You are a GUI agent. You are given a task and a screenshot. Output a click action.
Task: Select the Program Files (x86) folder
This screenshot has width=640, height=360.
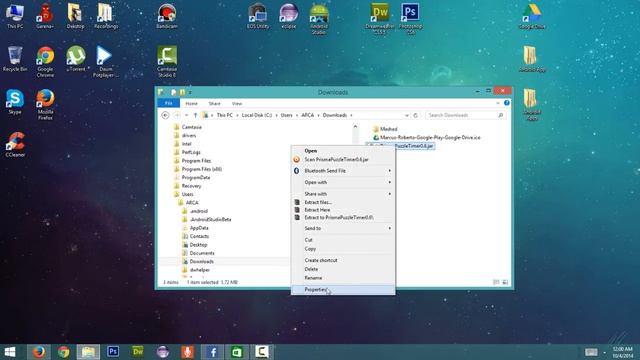pos(202,169)
